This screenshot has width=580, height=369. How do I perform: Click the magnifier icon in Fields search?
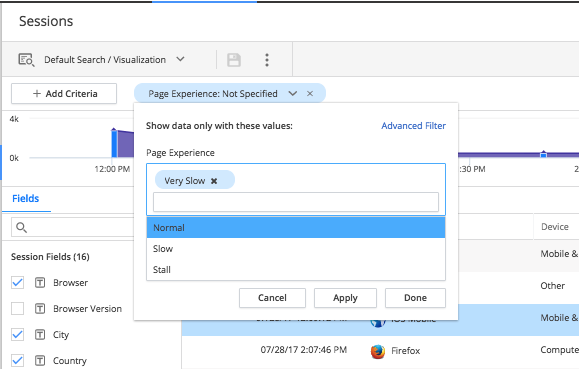pos(21,227)
